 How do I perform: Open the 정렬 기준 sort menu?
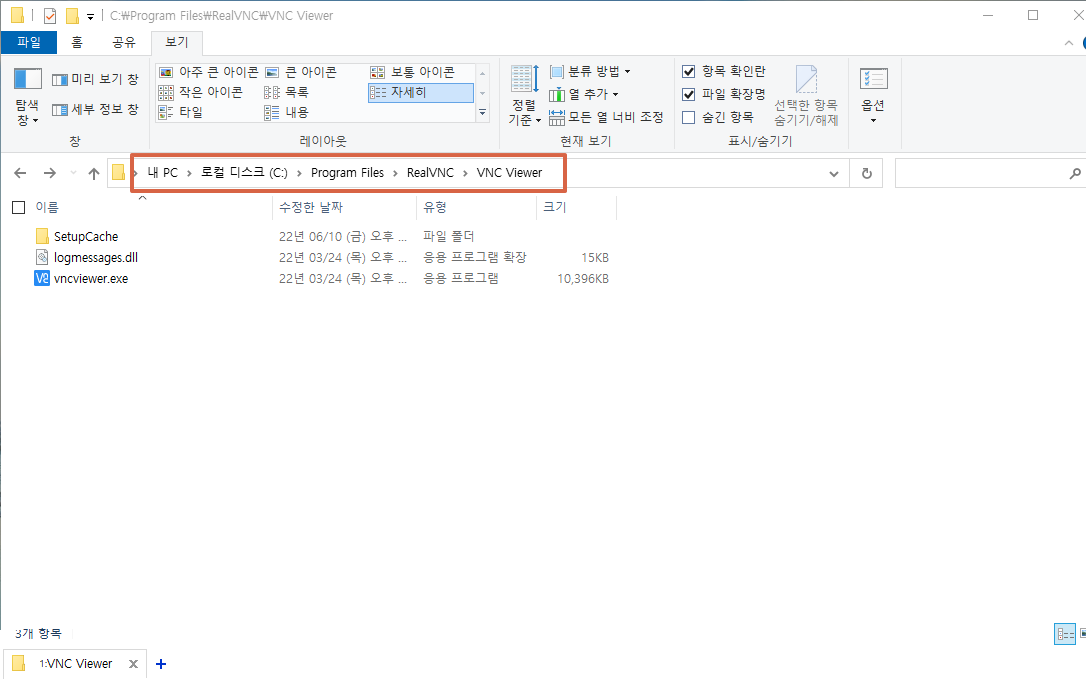524,96
